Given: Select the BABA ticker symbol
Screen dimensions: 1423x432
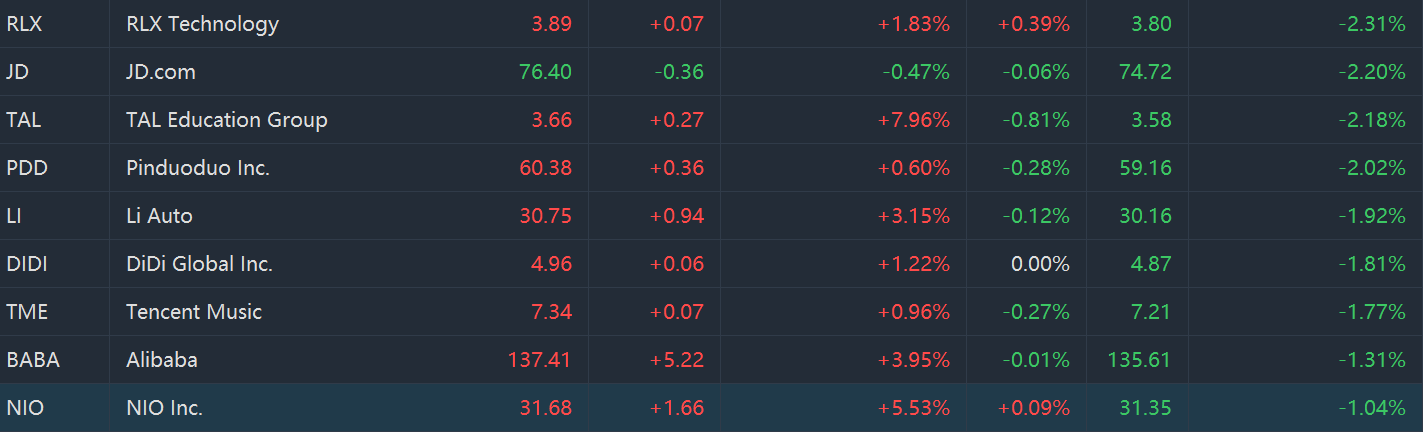Looking at the screenshot, I should pos(33,360).
